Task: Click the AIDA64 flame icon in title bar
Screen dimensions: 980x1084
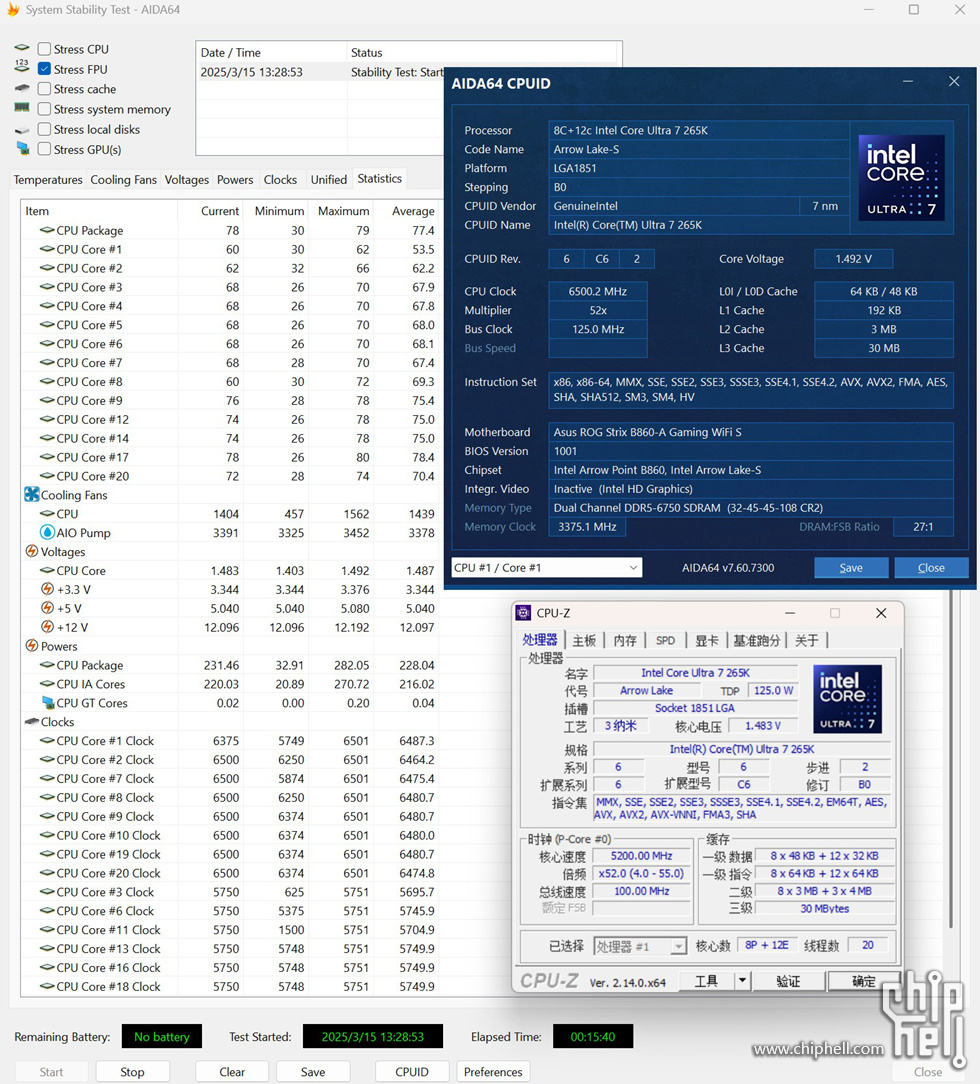Action: click(12, 9)
